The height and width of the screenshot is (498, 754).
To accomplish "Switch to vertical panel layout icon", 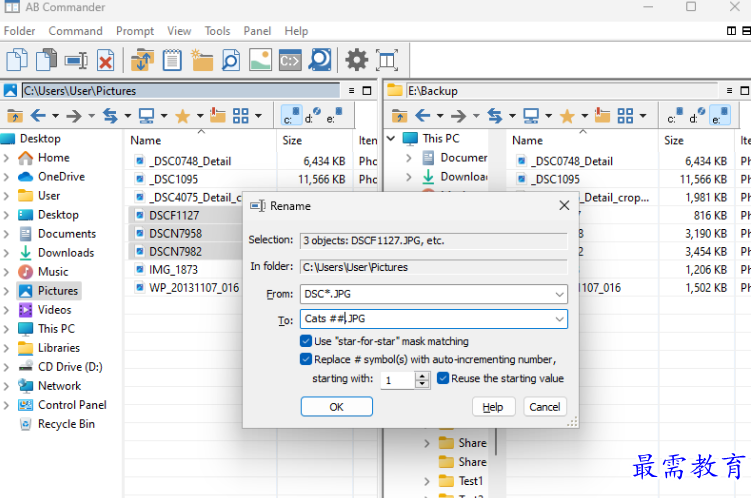I will click(x=731, y=31).
